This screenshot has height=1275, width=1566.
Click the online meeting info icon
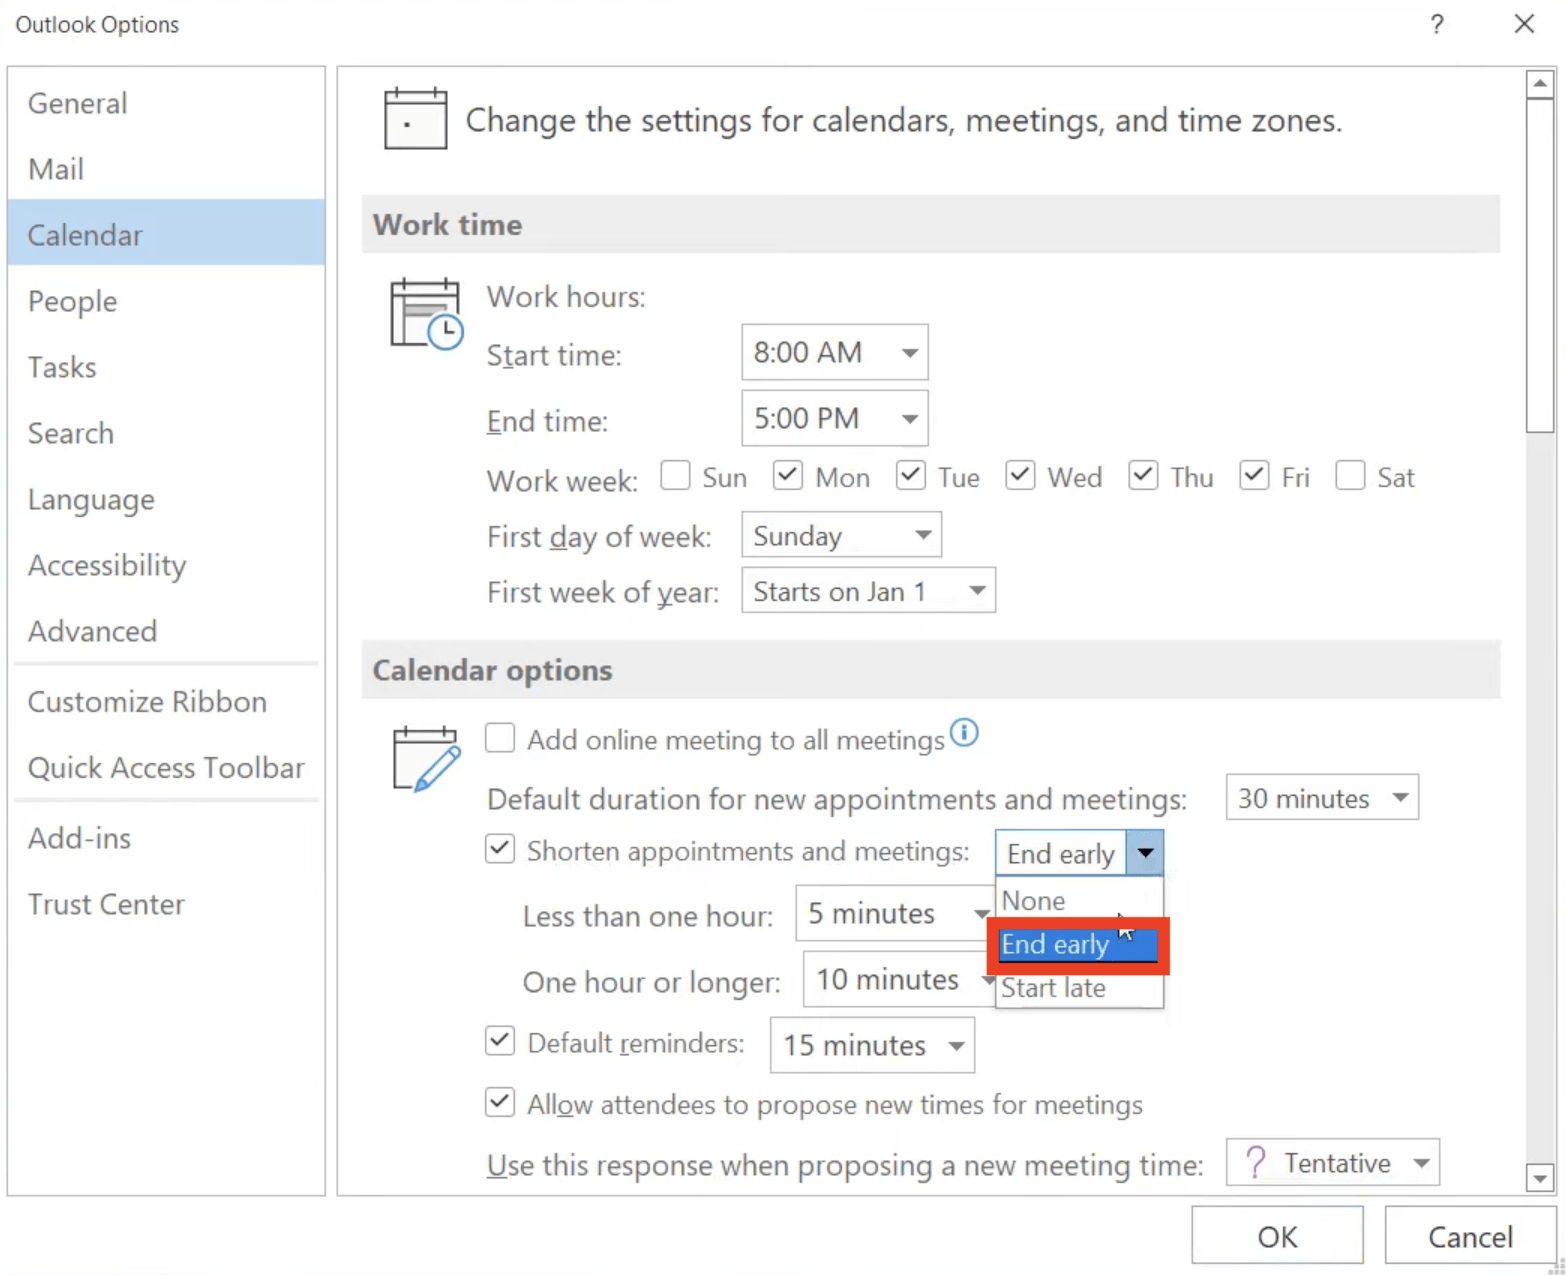pos(964,733)
